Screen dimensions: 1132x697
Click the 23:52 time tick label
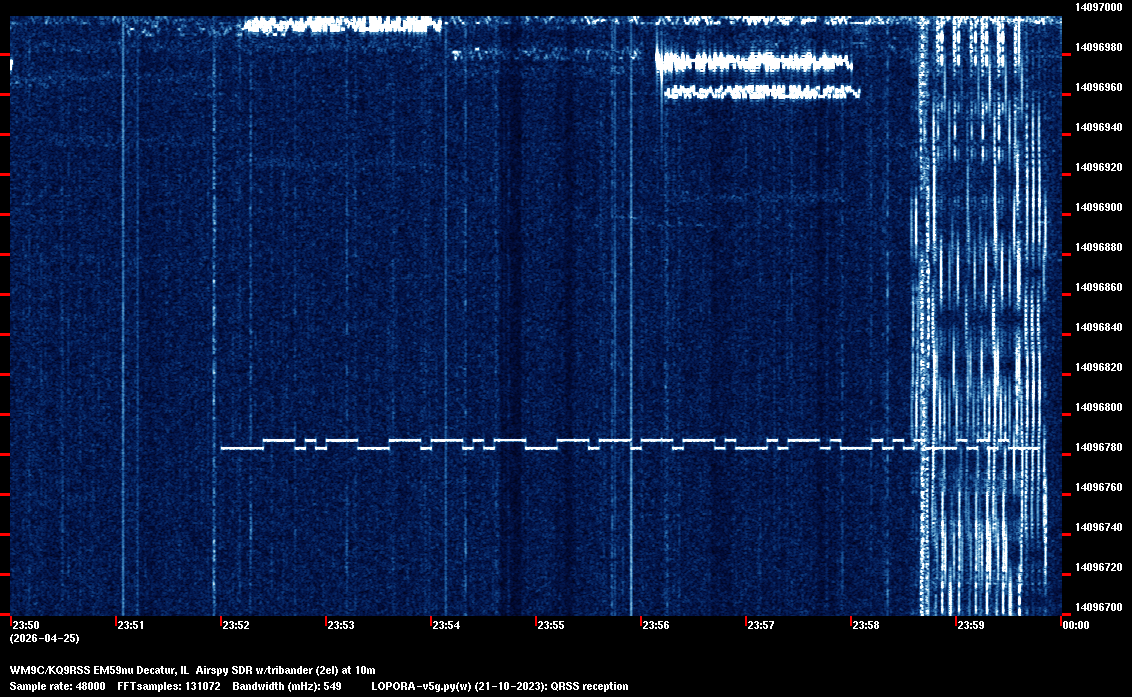236,625
